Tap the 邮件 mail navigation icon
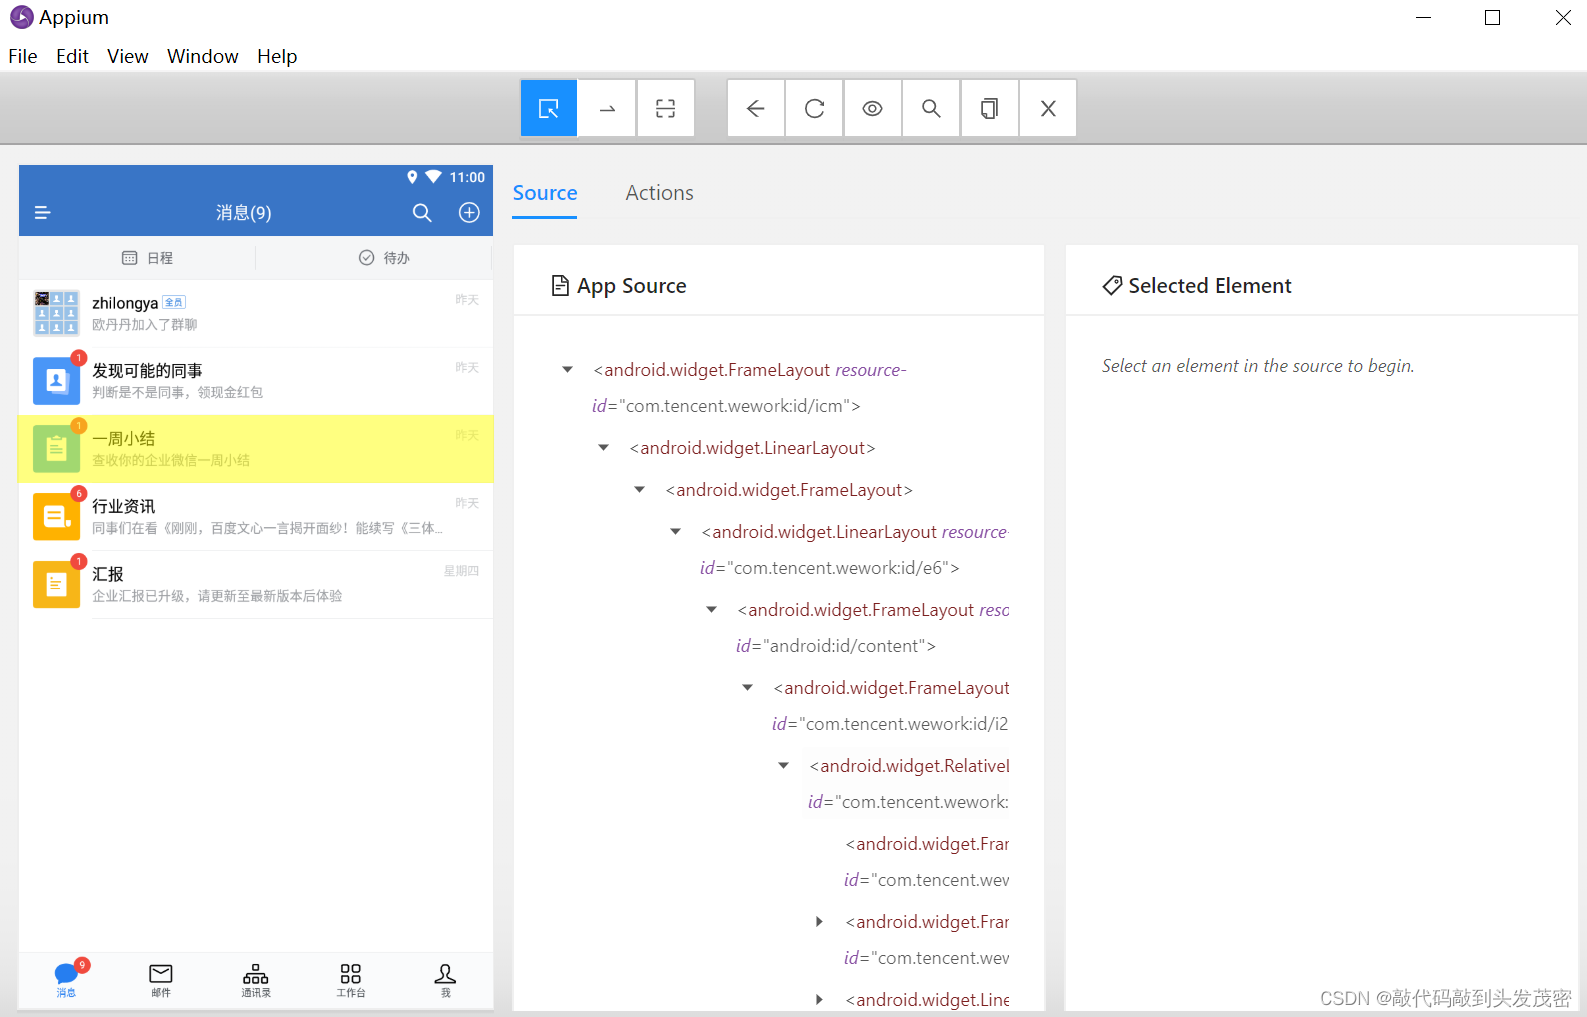 pos(161,980)
